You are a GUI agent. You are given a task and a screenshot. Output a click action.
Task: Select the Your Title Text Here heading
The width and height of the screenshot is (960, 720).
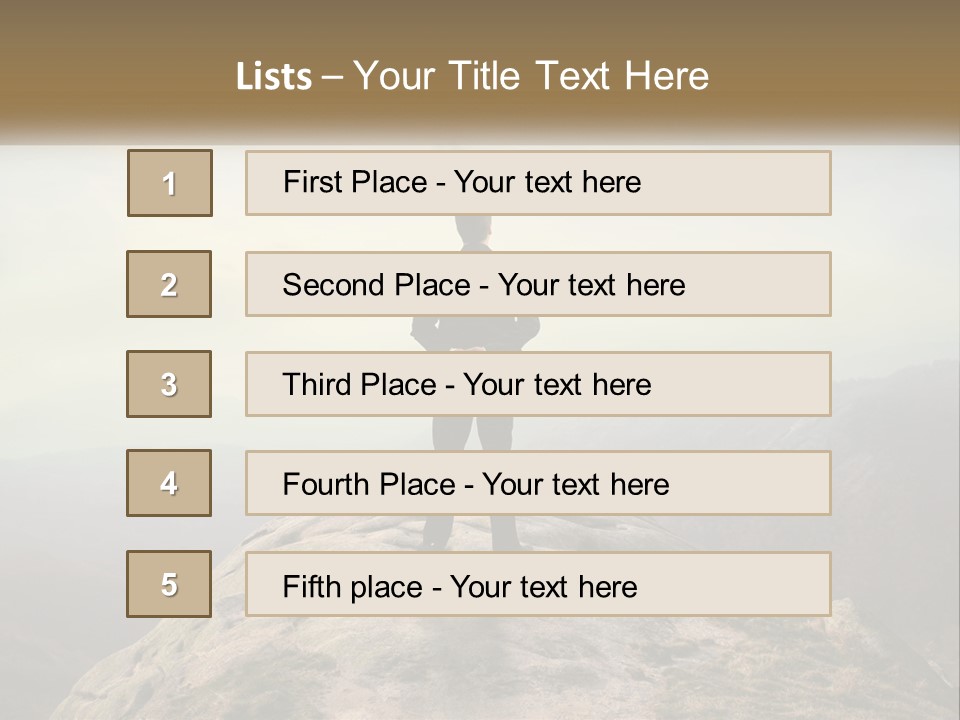click(531, 76)
